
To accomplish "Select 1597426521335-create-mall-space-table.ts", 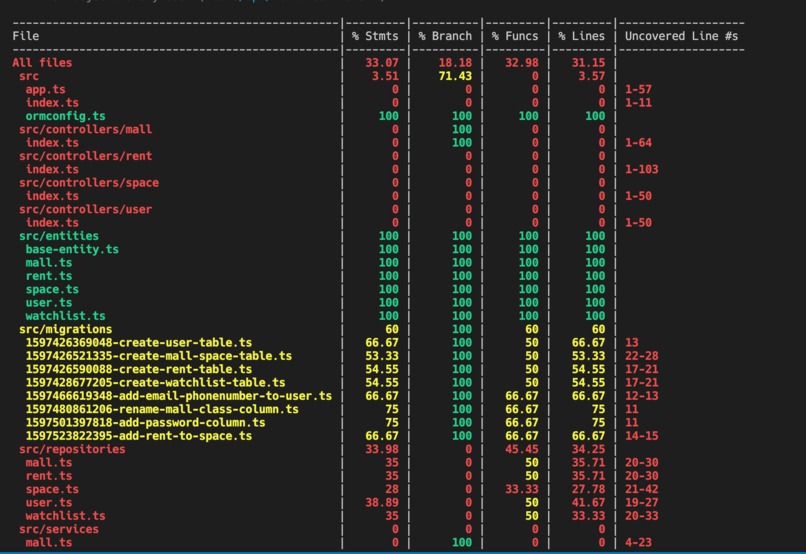I will [159, 356].
